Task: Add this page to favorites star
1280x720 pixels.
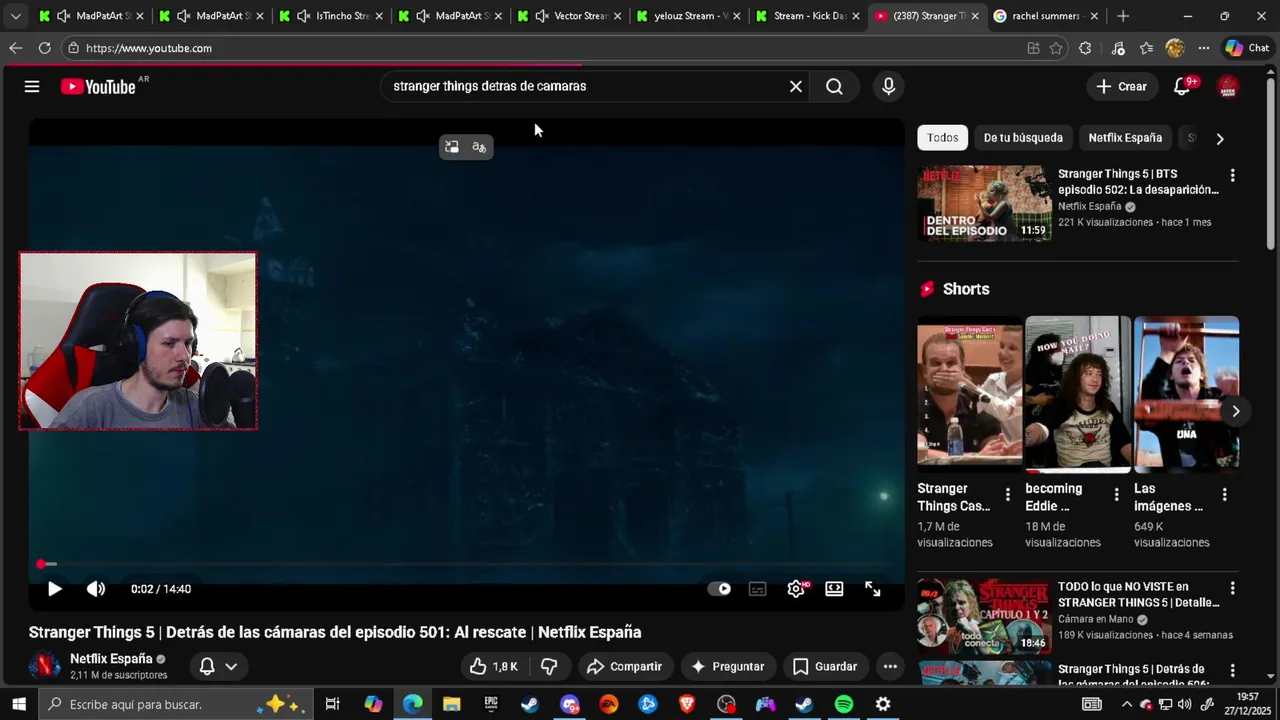Action: click(x=1056, y=48)
